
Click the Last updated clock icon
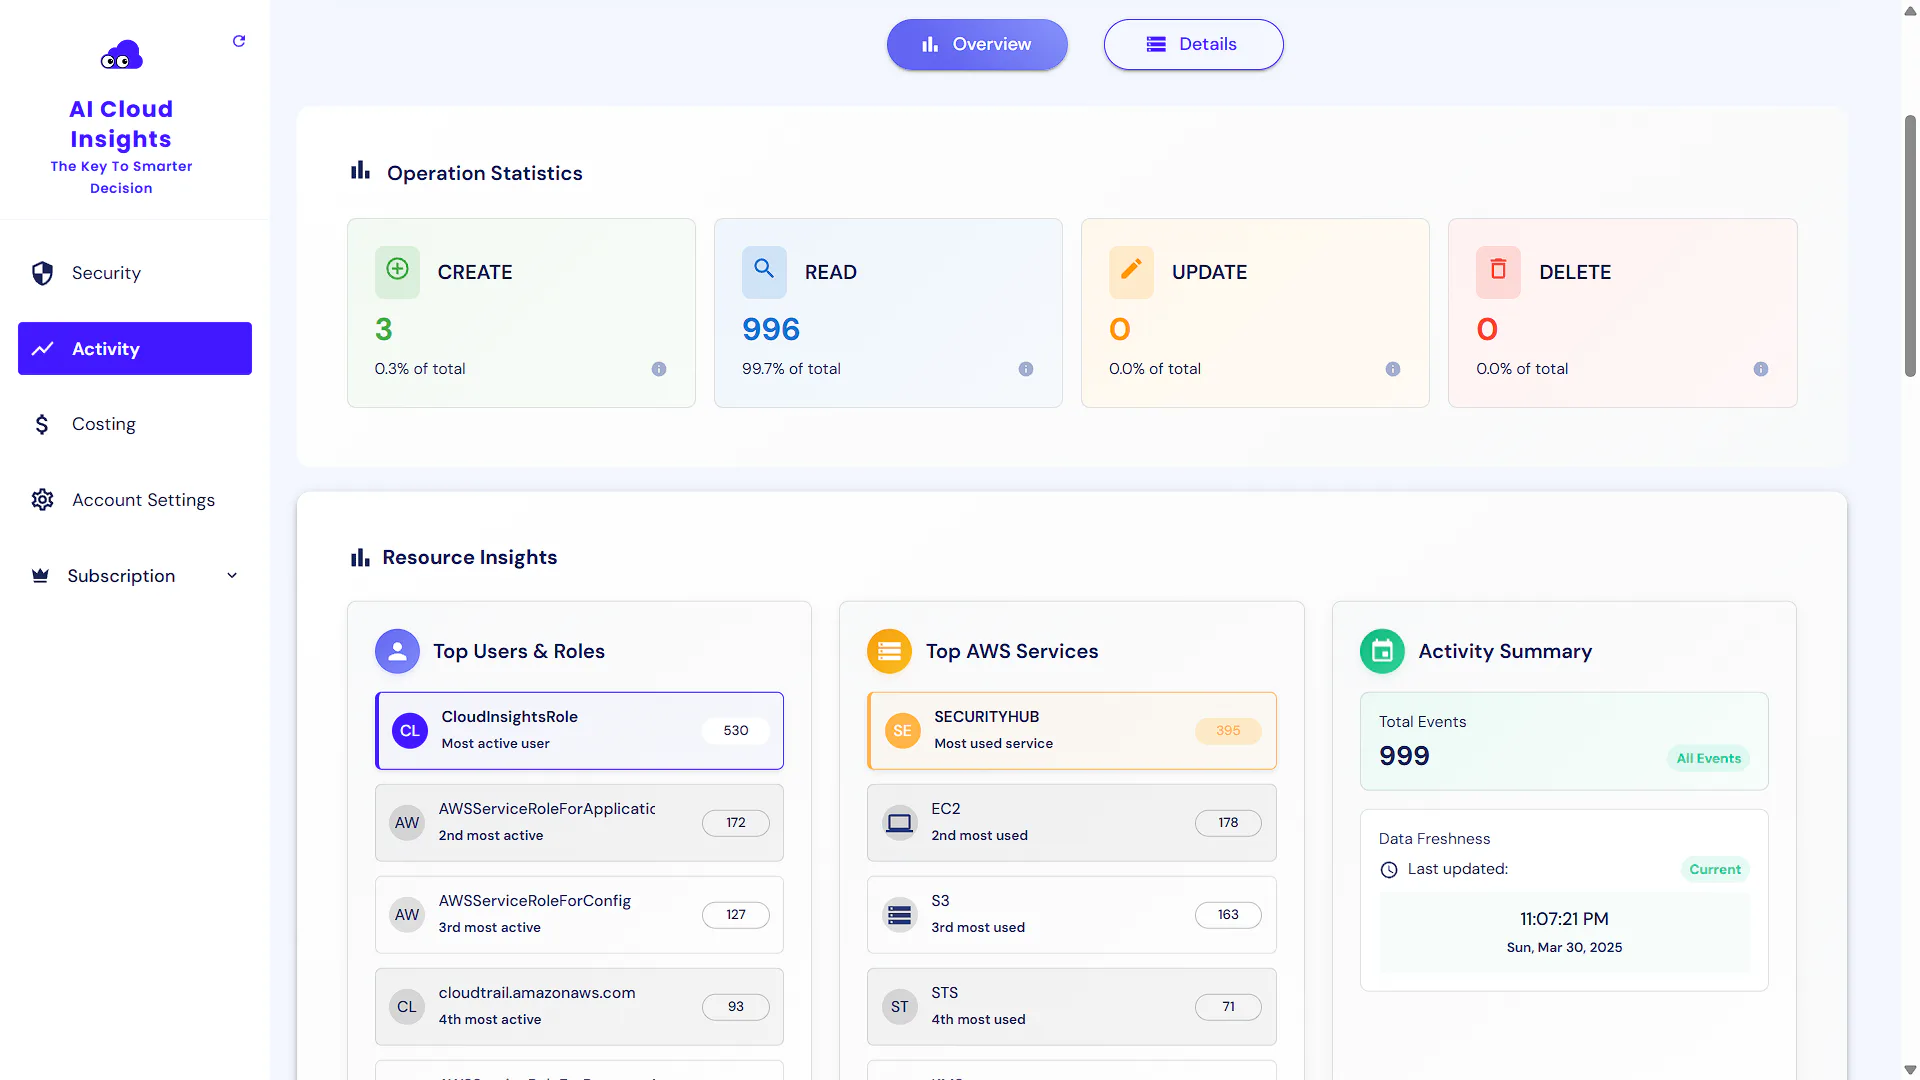point(1389,870)
